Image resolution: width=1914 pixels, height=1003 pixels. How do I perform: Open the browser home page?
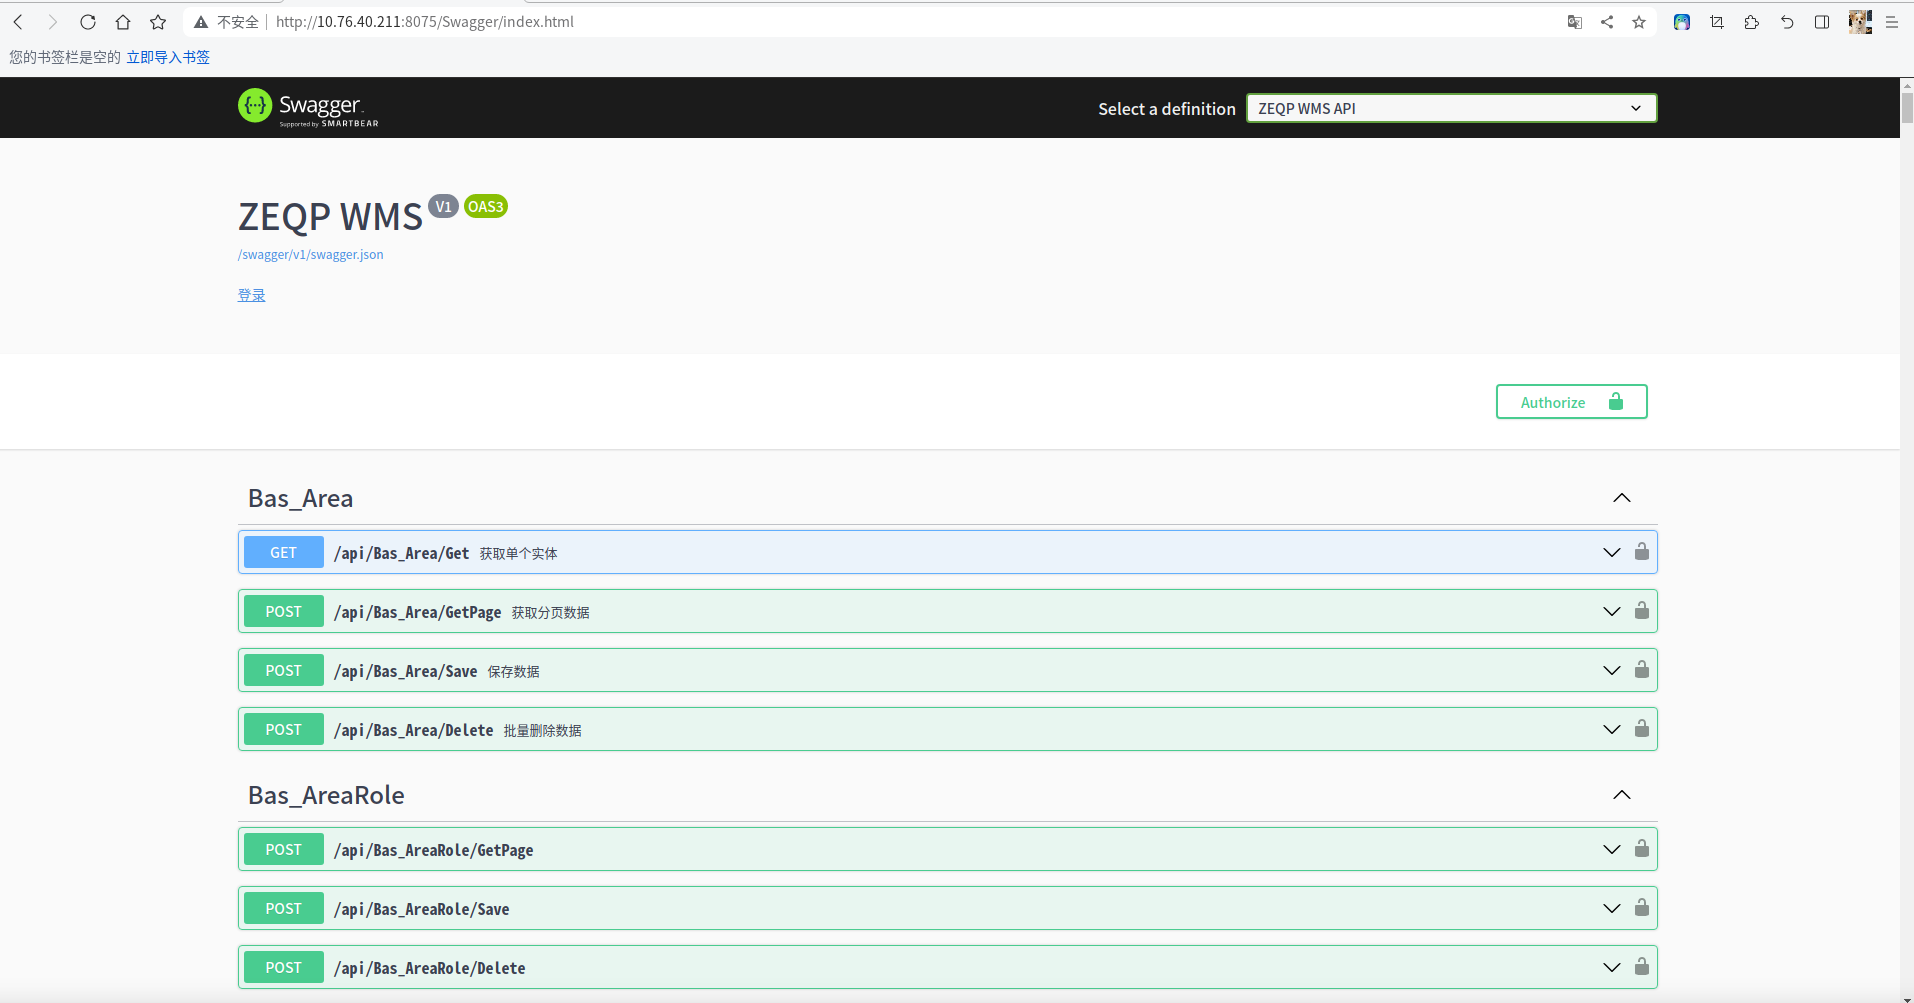point(123,22)
